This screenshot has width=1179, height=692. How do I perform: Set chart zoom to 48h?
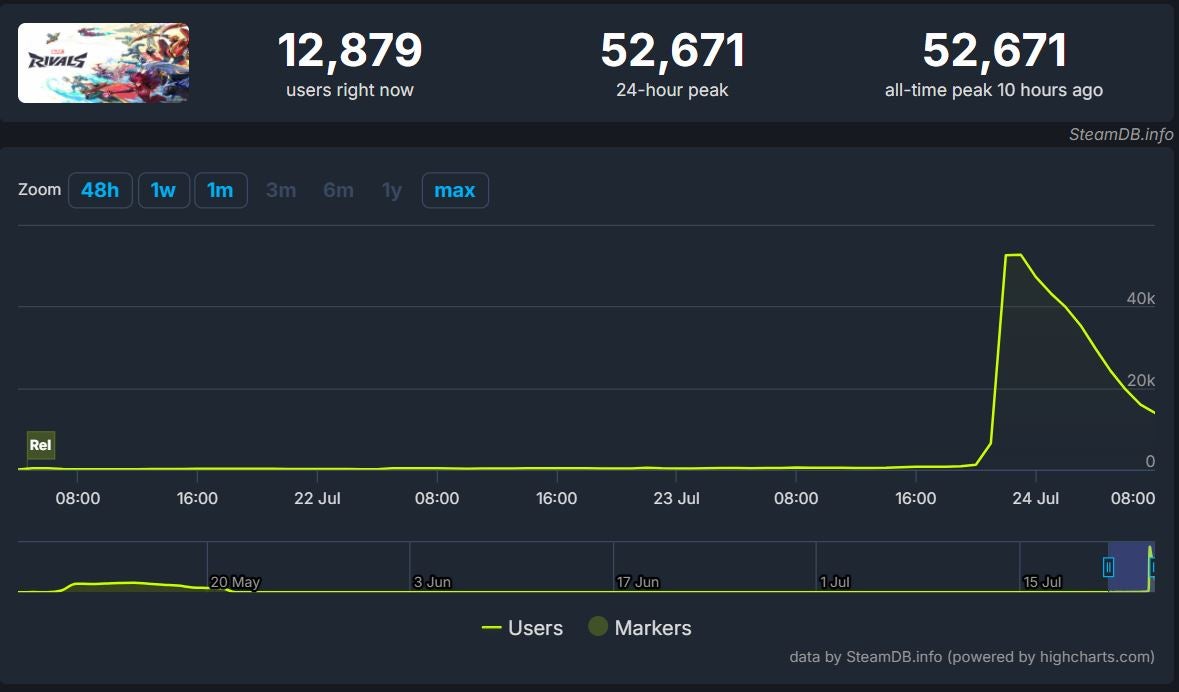click(x=100, y=190)
